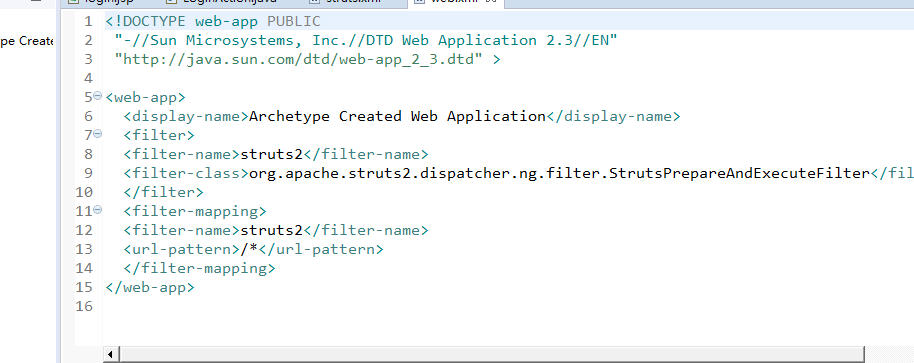The height and width of the screenshot is (363, 914).
Task: Click the horizontal scrollbar thumb
Action: pyautogui.click(x=492, y=354)
